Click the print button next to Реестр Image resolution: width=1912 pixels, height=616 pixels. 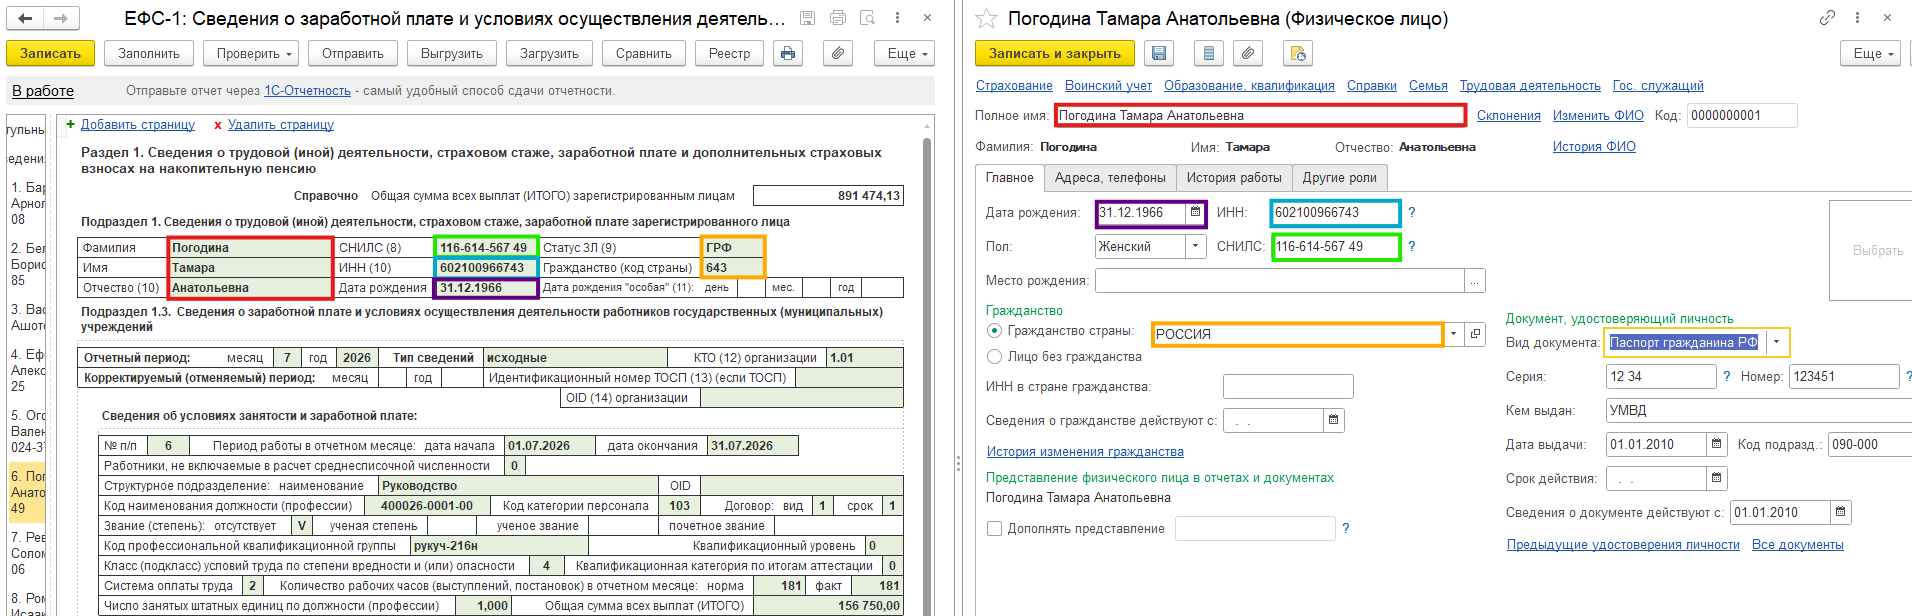coord(788,54)
